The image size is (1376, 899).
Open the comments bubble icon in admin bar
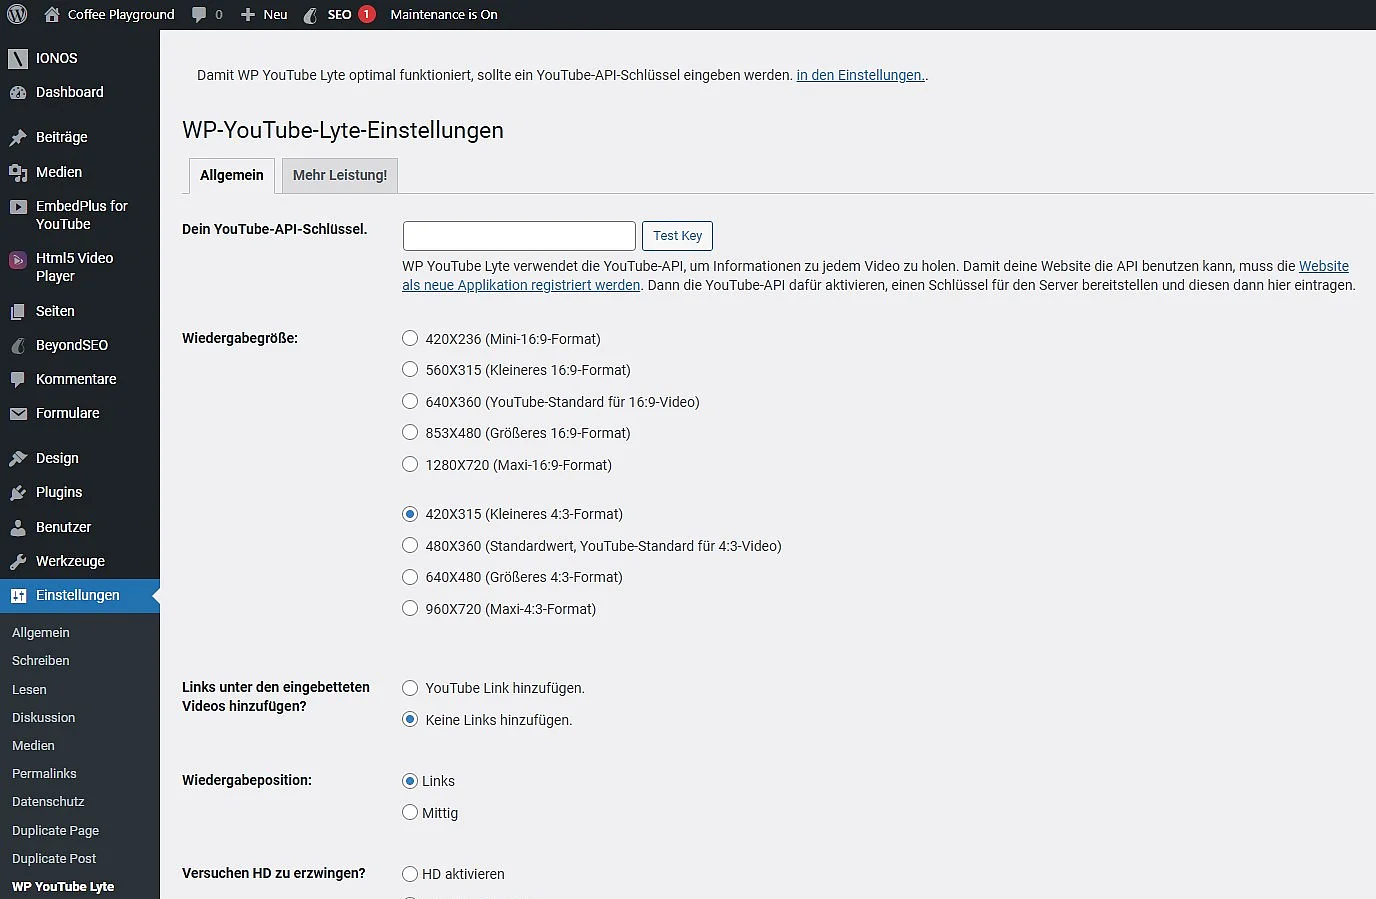[199, 14]
